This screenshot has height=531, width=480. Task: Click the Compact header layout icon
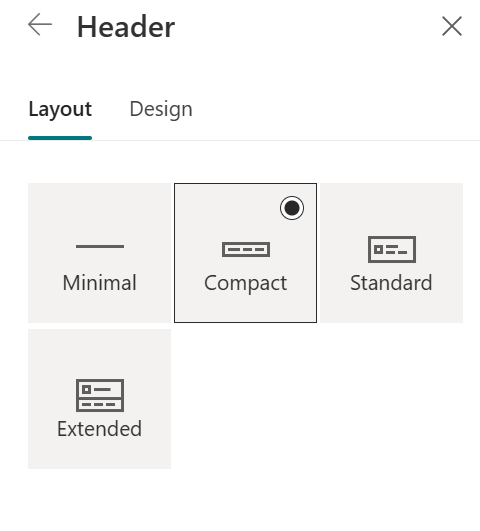(246, 250)
